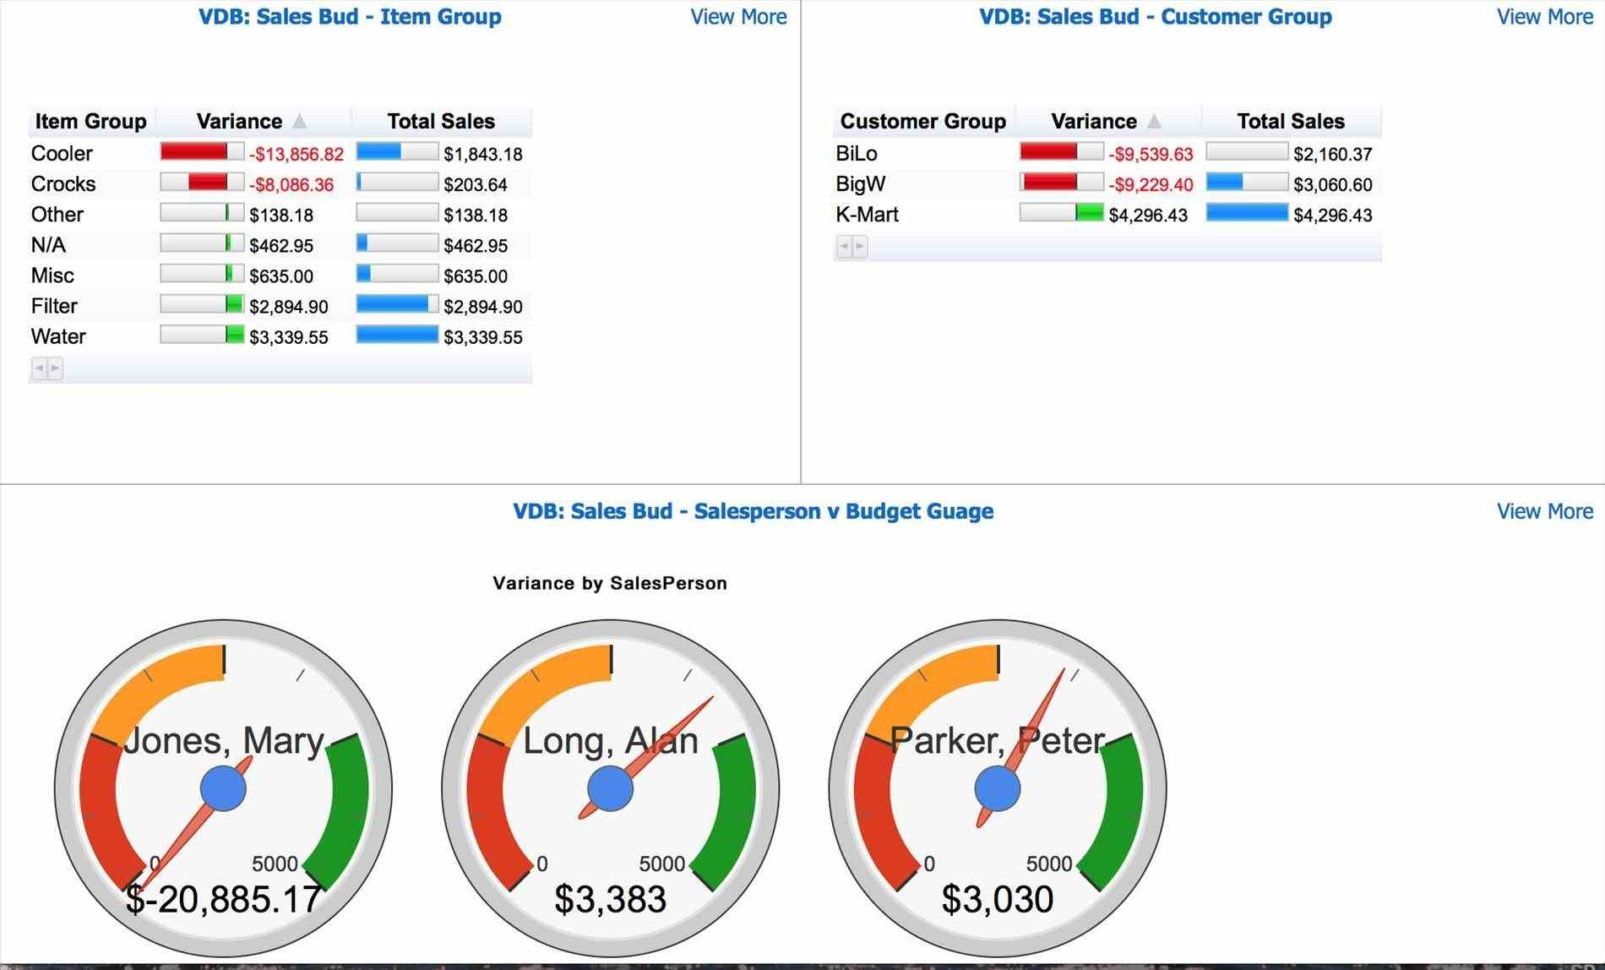Click Total Sales header in Customer Group table

[1291, 121]
